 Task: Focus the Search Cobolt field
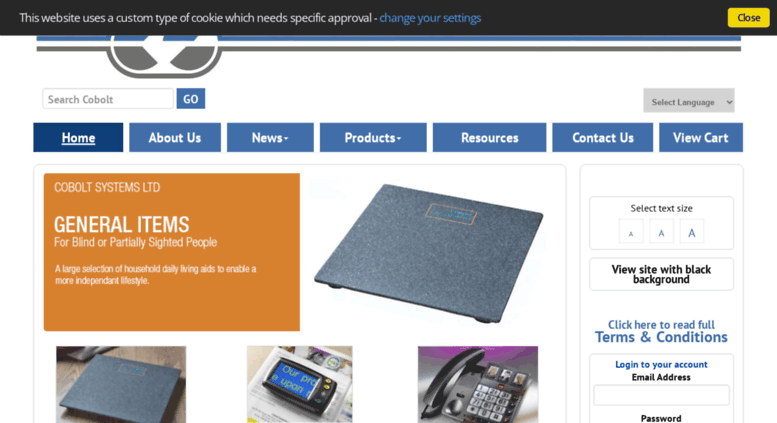108,99
